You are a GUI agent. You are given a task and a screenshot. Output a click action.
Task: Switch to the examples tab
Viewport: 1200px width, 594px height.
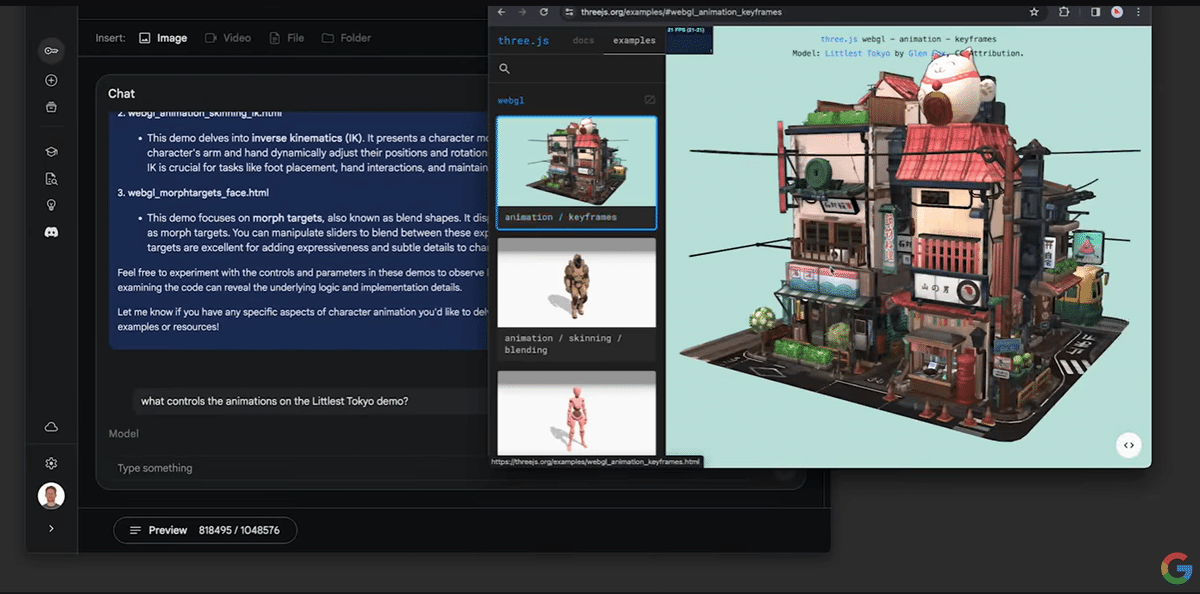tap(634, 41)
